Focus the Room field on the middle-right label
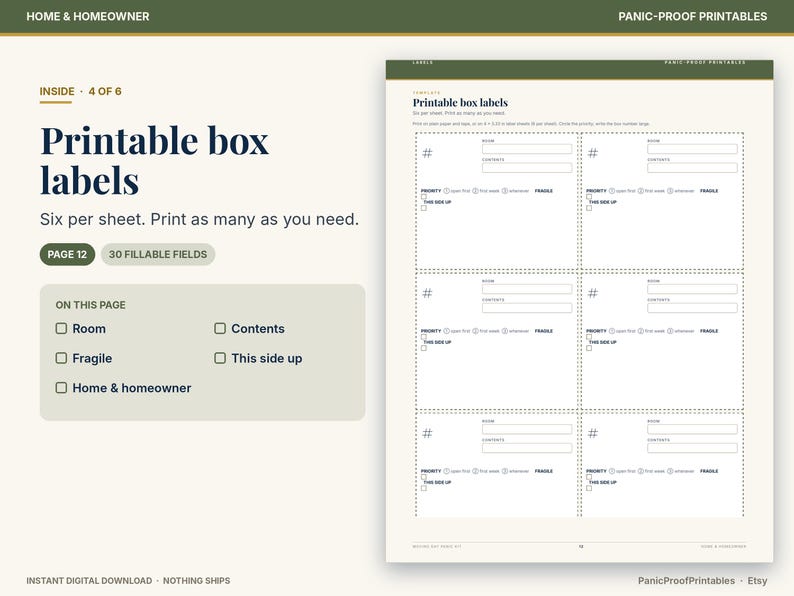Viewport: 794px width, 596px height. (692, 289)
